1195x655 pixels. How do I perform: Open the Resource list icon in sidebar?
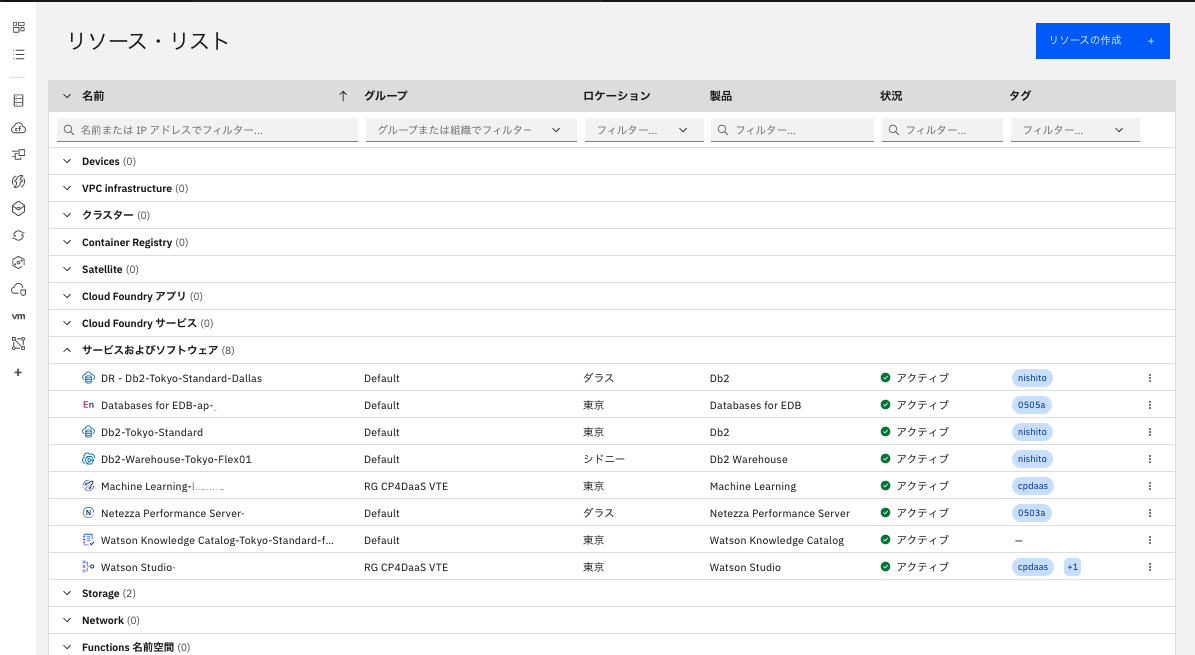pos(18,55)
